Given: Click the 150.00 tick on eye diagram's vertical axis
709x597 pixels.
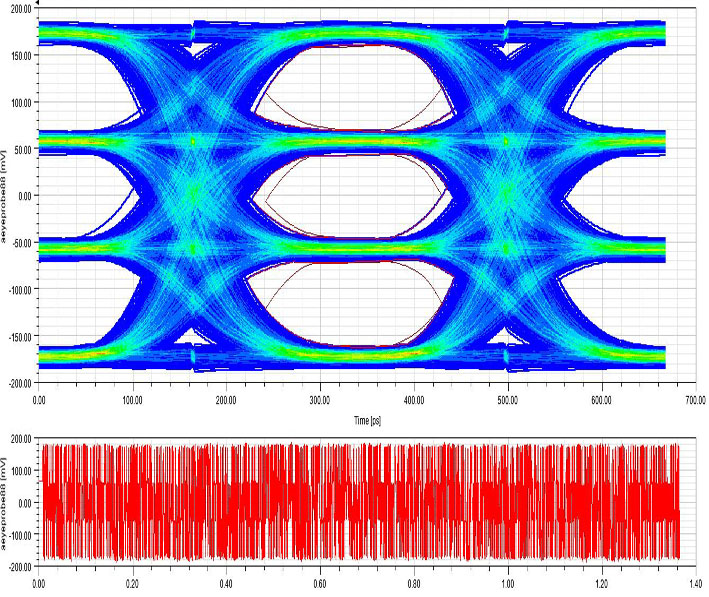Looking at the screenshot, I should [x=20, y=56].
